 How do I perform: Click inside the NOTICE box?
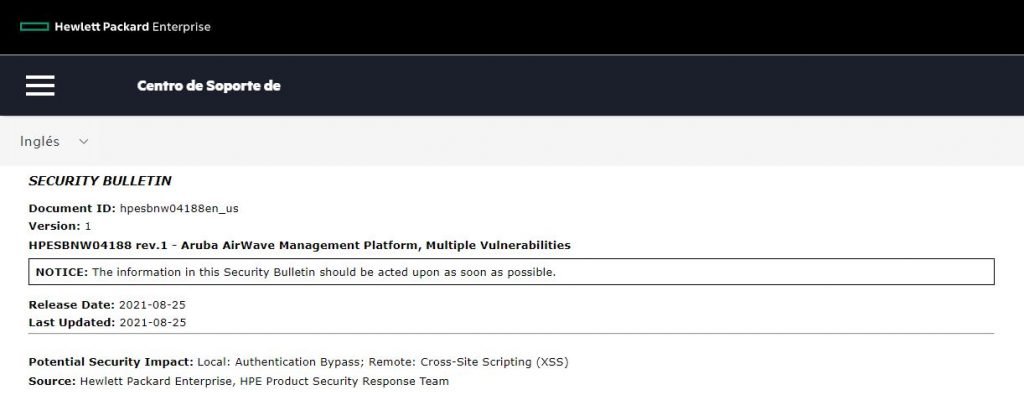(511, 272)
